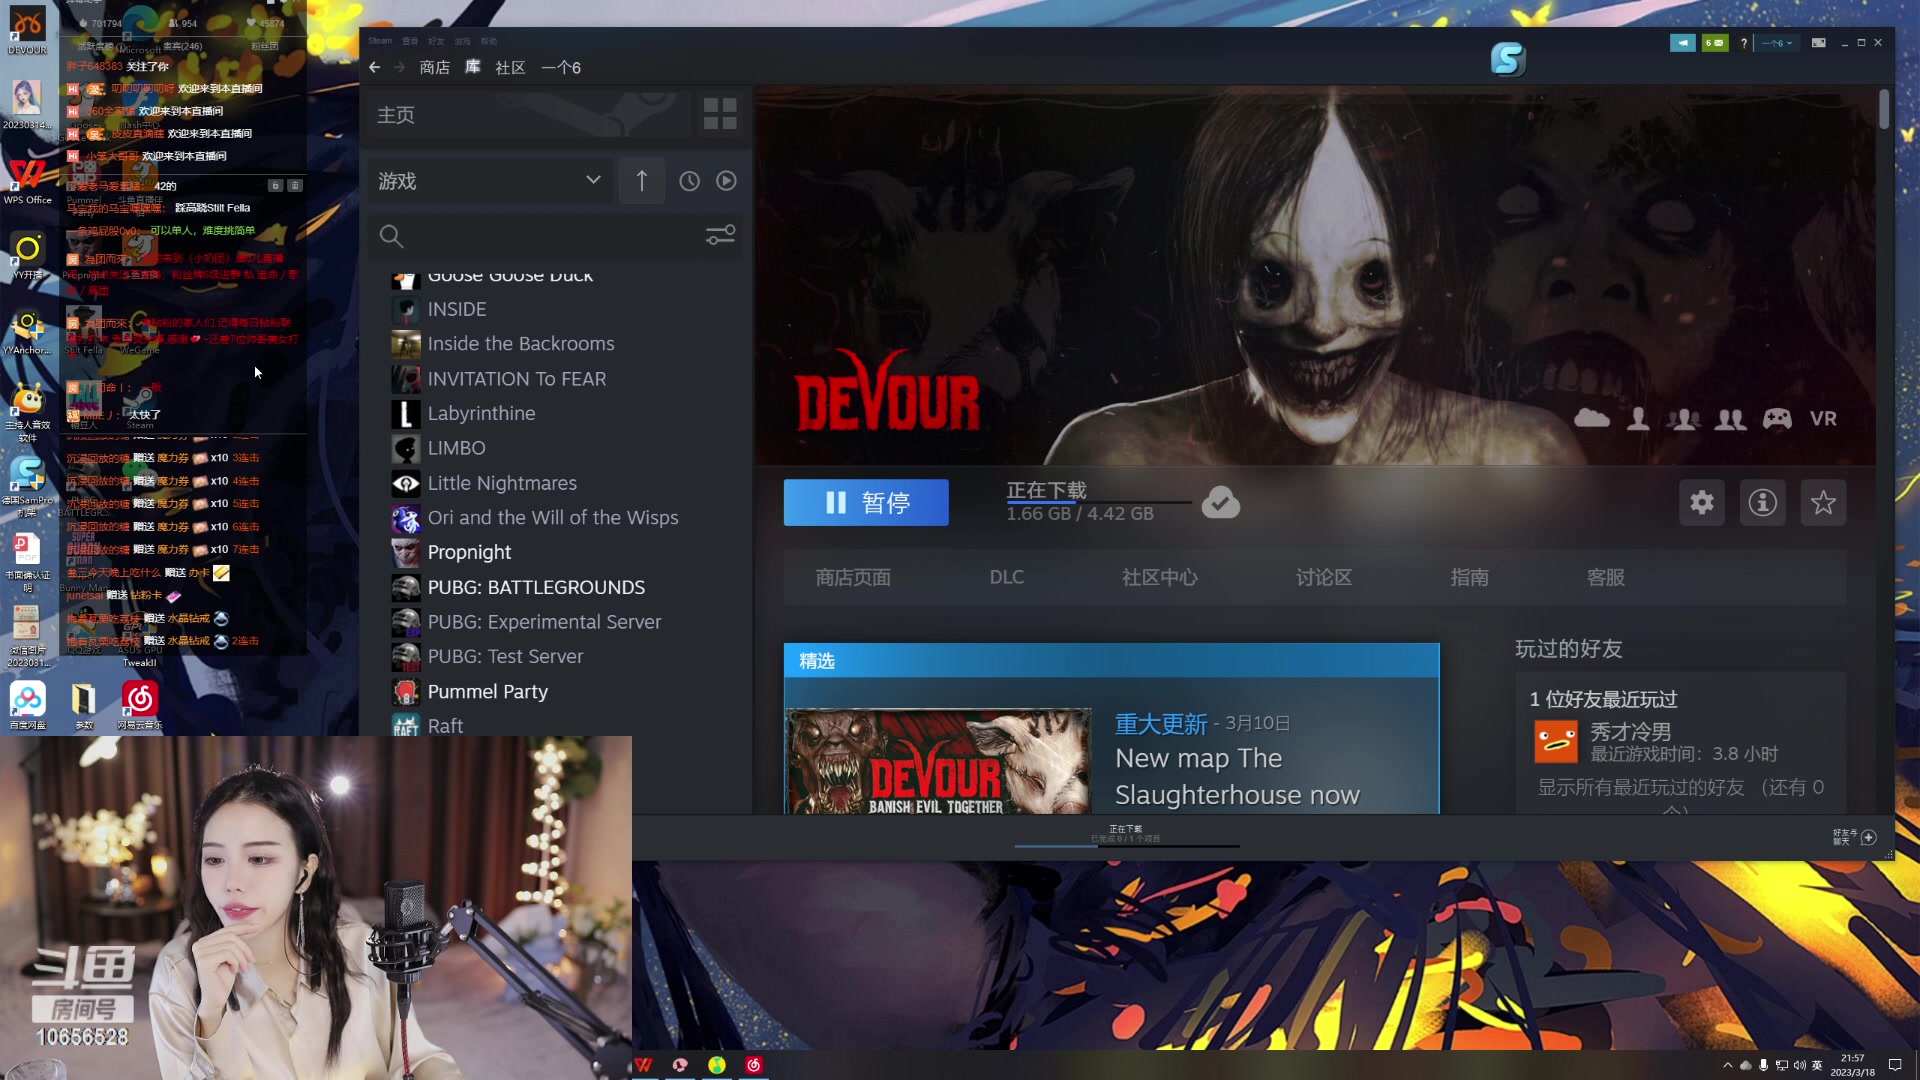Sort games list with the up arrow
This screenshot has height=1080, width=1920.
pos(642,181)
